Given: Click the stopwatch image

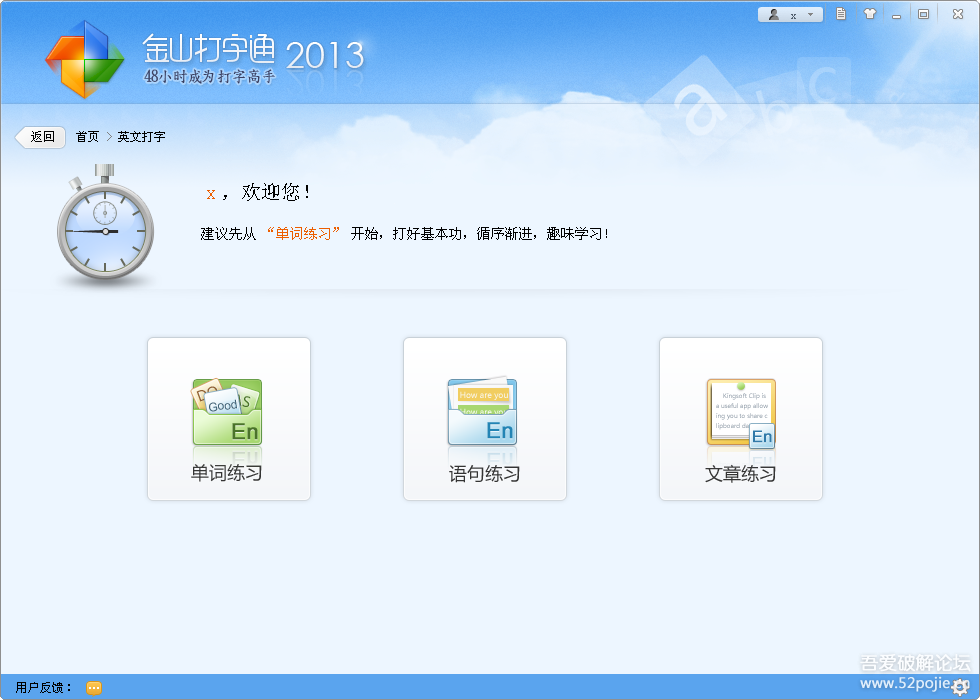Looking at the screenshot, I should click(105, 225).
